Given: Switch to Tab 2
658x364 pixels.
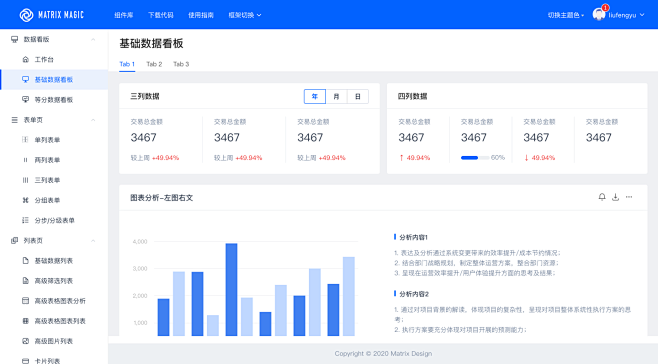Looking at the screenshot, I should 154,64.
